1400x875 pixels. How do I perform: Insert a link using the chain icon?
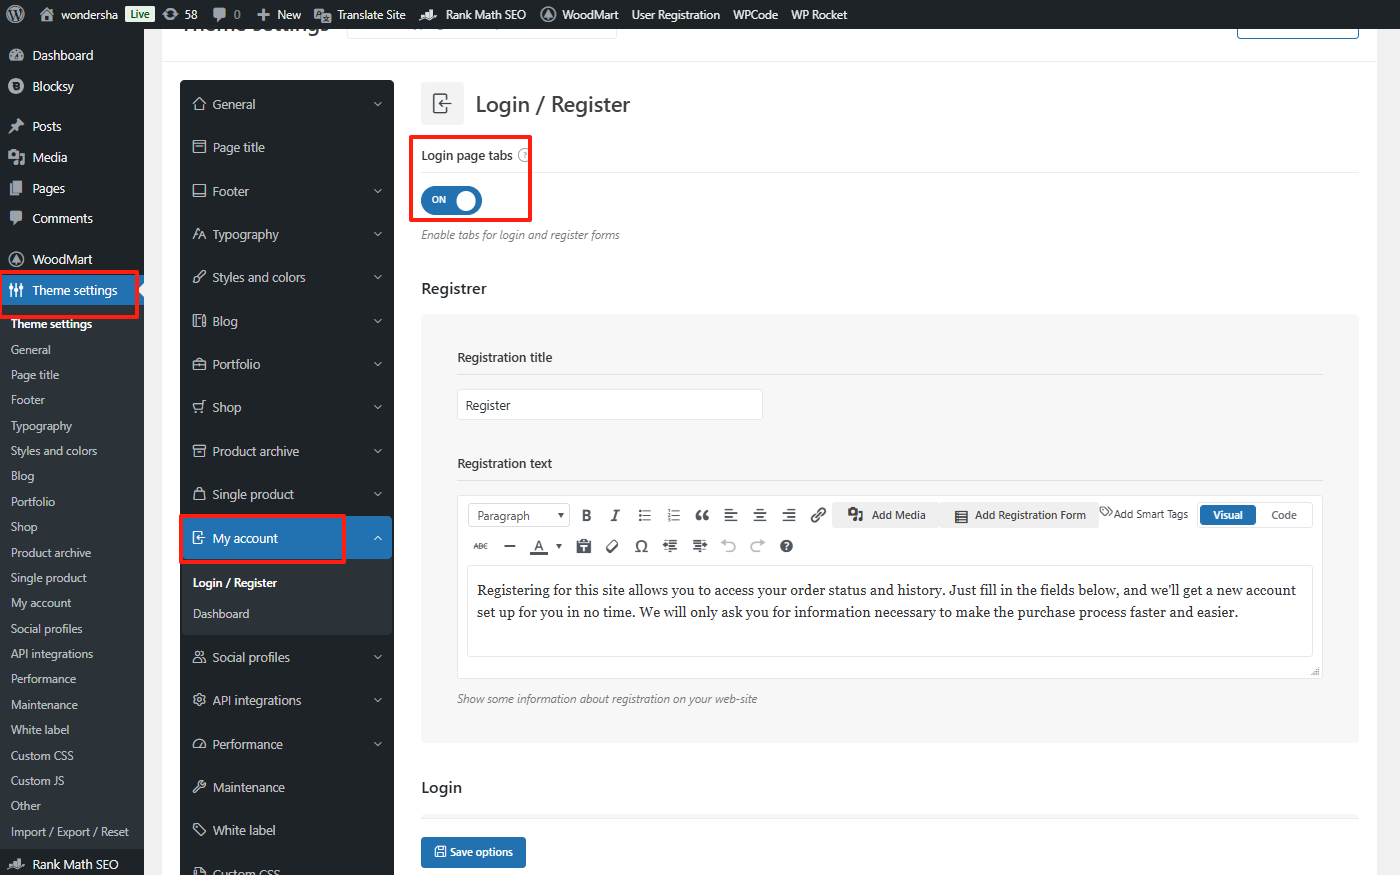coord(817,514)
